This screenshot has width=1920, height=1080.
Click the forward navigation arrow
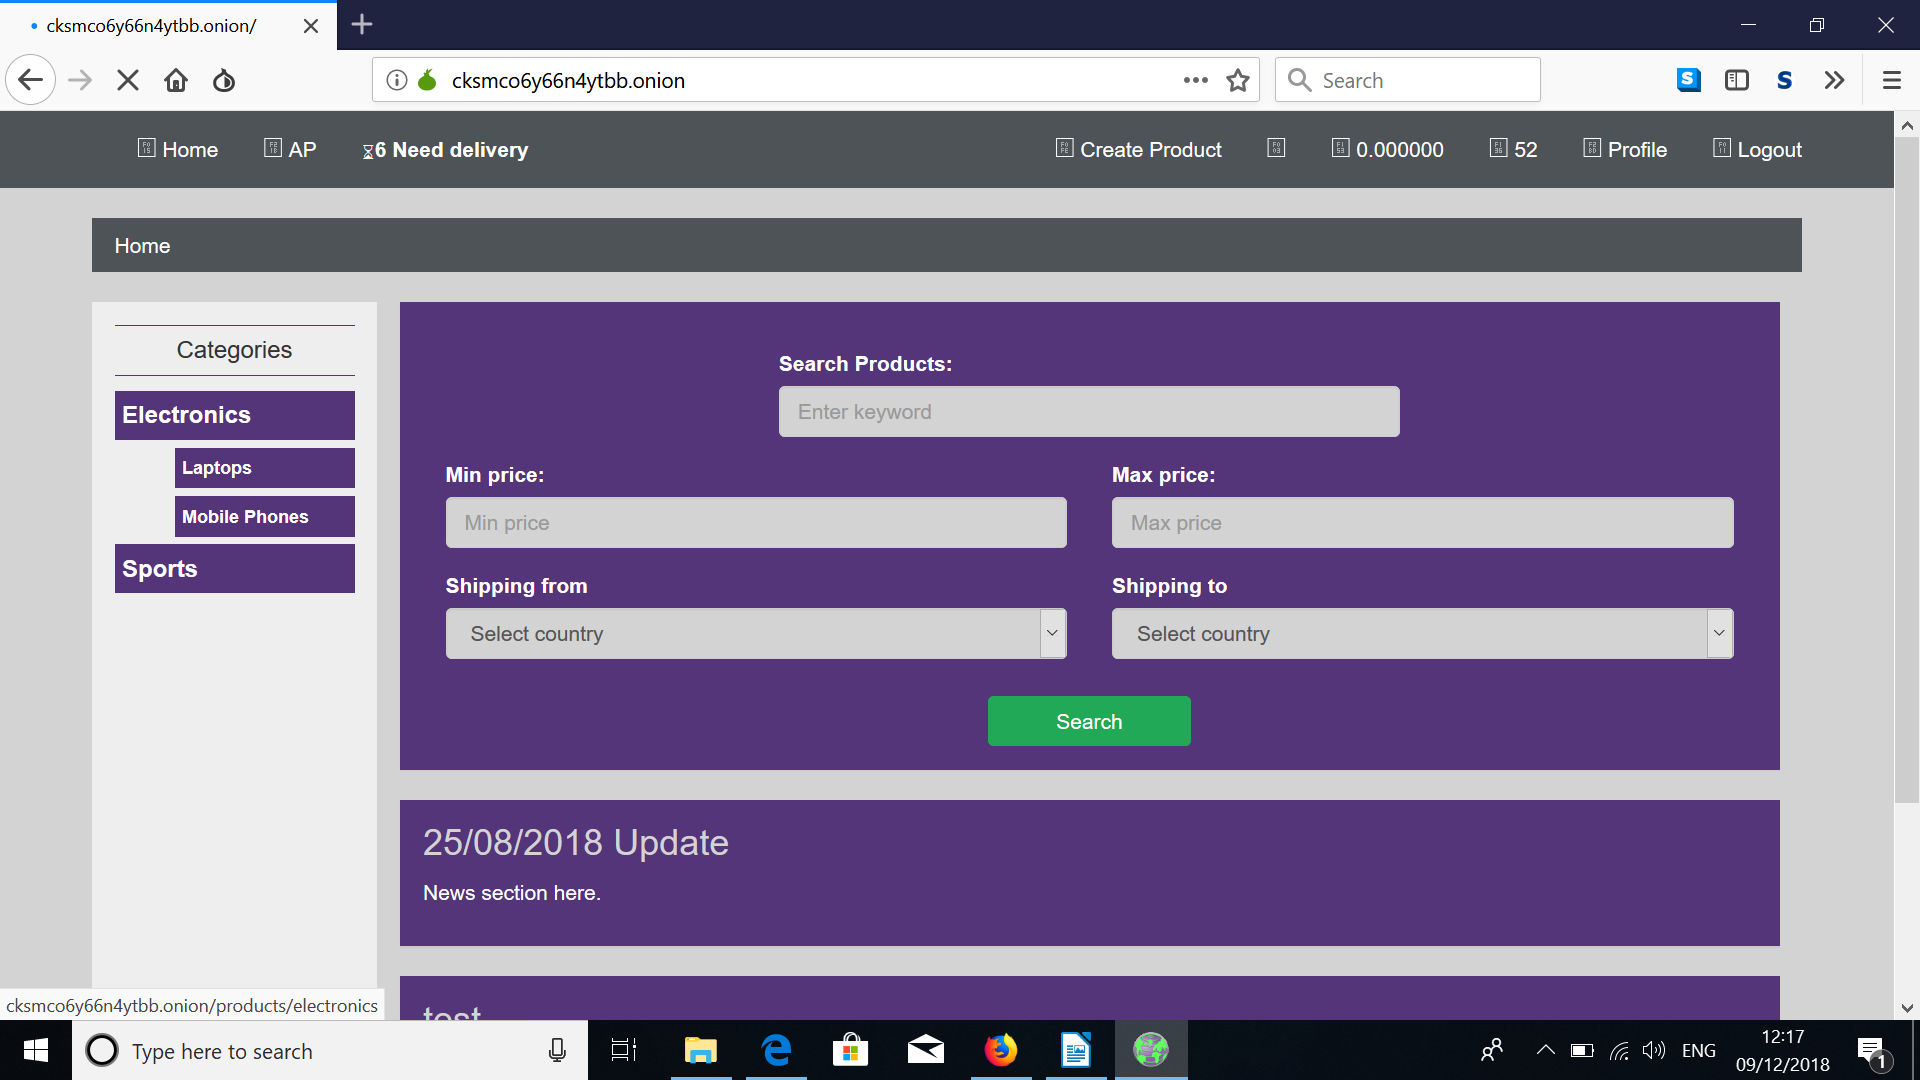pyautogui.click(x=80, y=80)
